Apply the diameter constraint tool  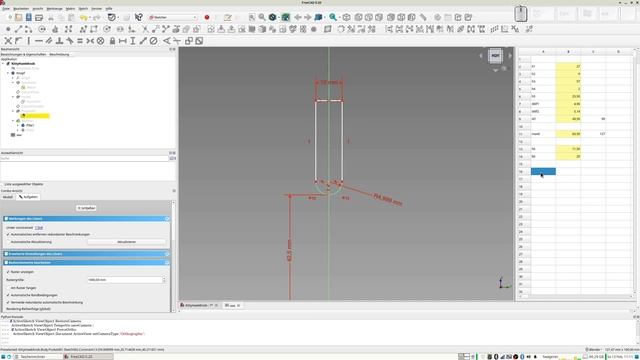(x=153, y=41)
